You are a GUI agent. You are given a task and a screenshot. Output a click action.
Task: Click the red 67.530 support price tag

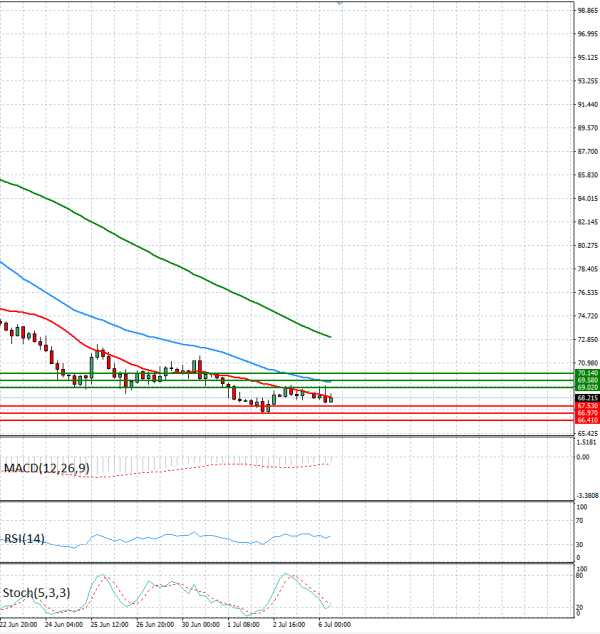pos(587,406)
